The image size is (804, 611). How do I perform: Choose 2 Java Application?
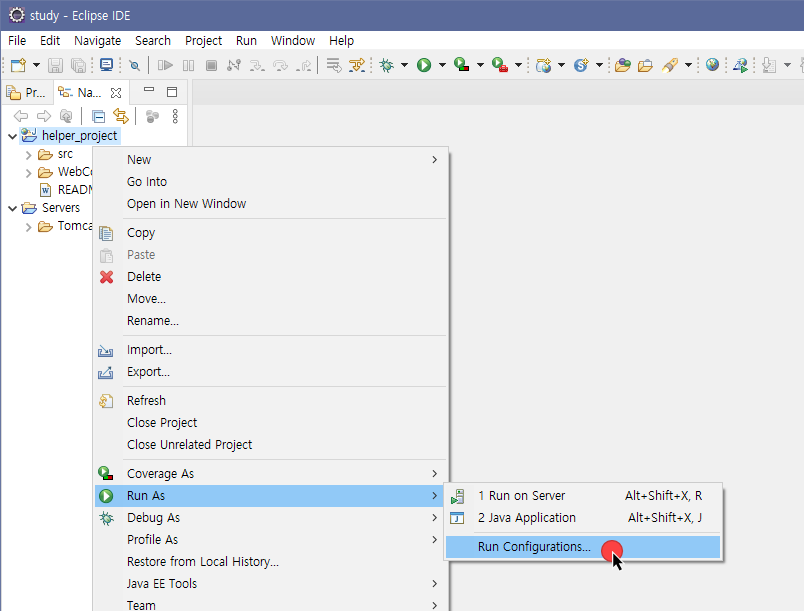click(x=583, y=518)
